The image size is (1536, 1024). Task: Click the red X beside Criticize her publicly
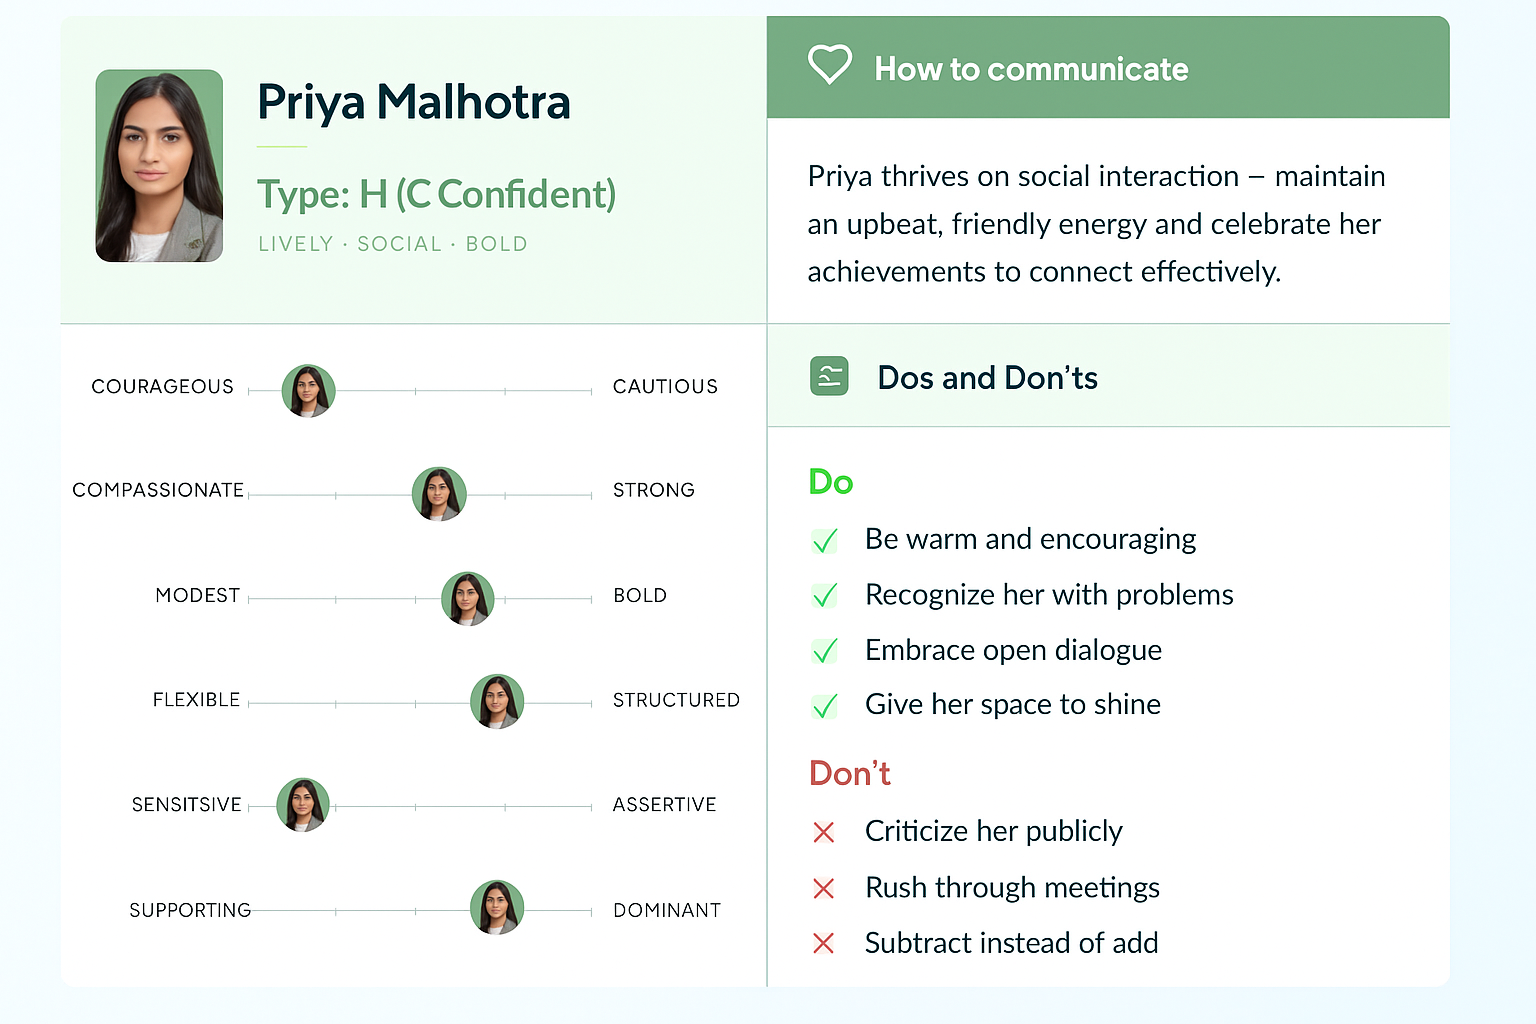[824, 832]
